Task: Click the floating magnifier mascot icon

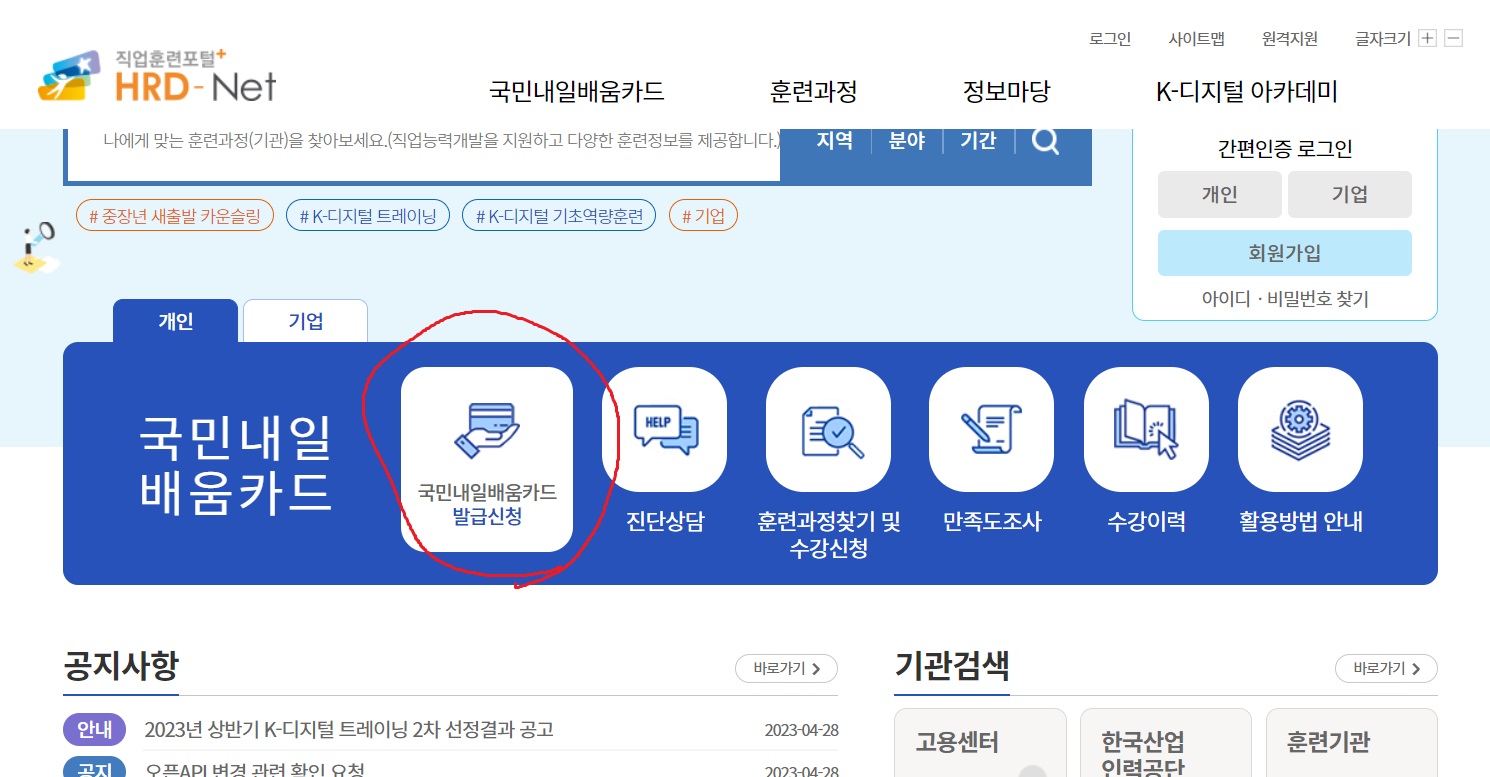Action: coord(36,248)
